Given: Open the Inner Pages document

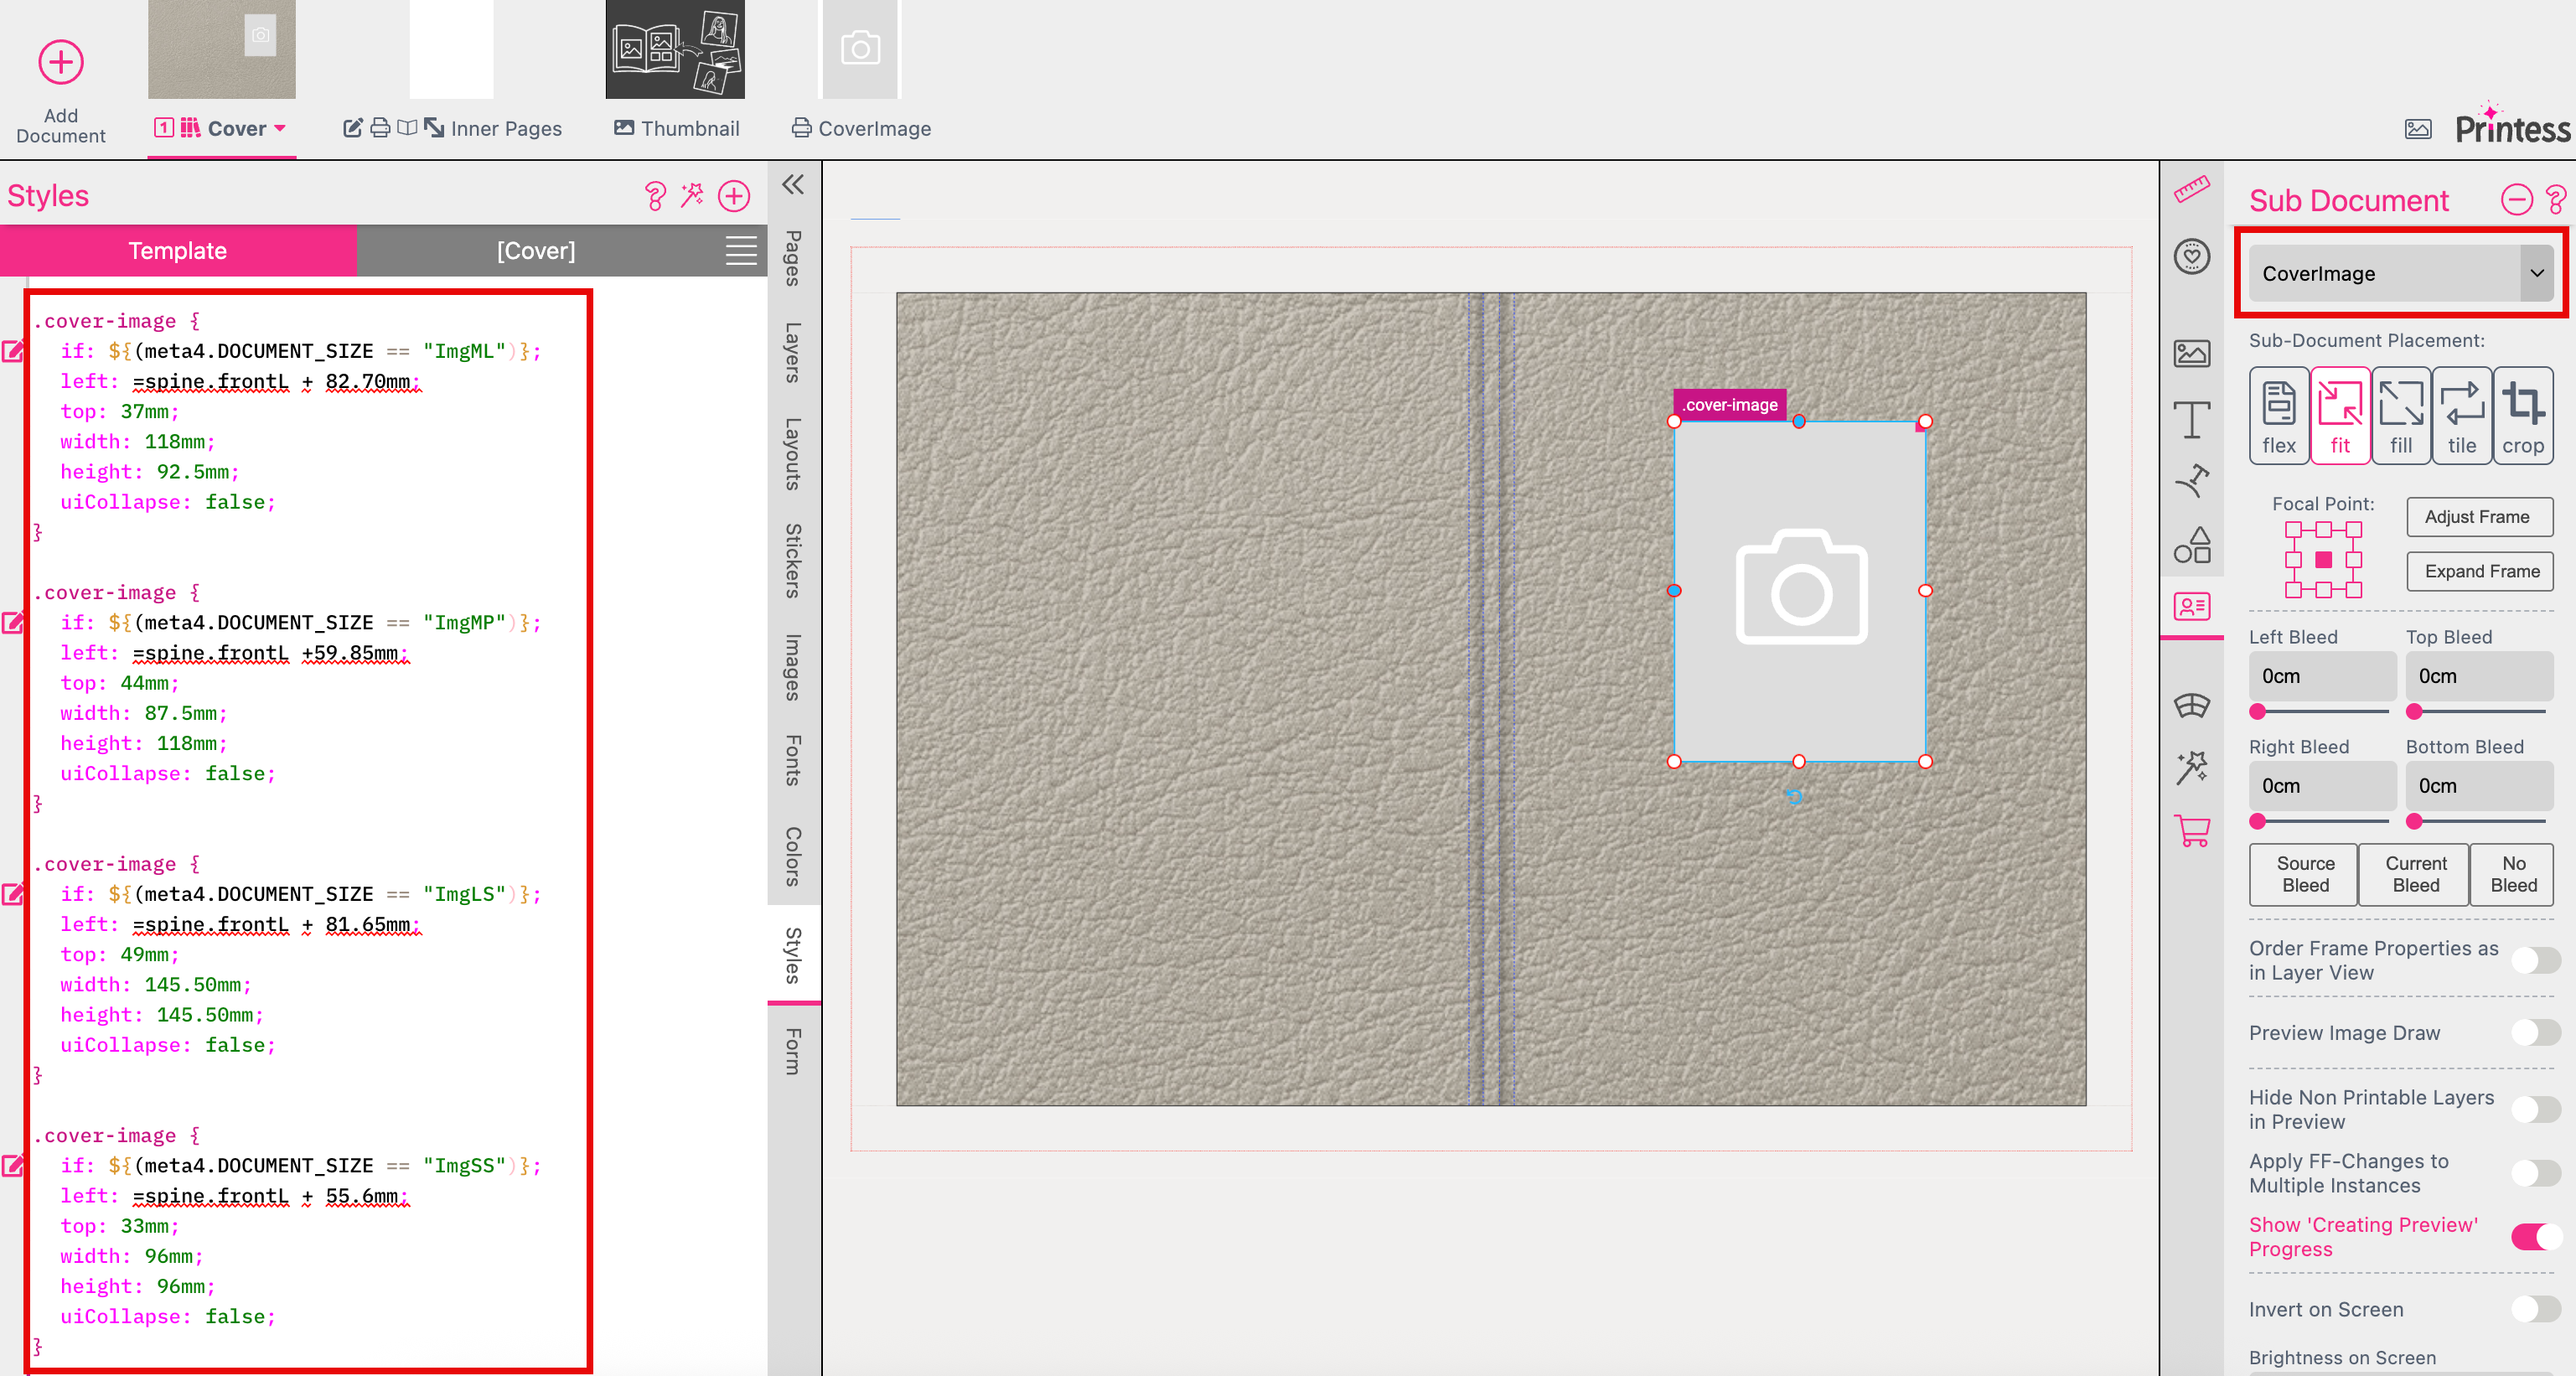Looking at the screenshot, I should coord(452,129).
